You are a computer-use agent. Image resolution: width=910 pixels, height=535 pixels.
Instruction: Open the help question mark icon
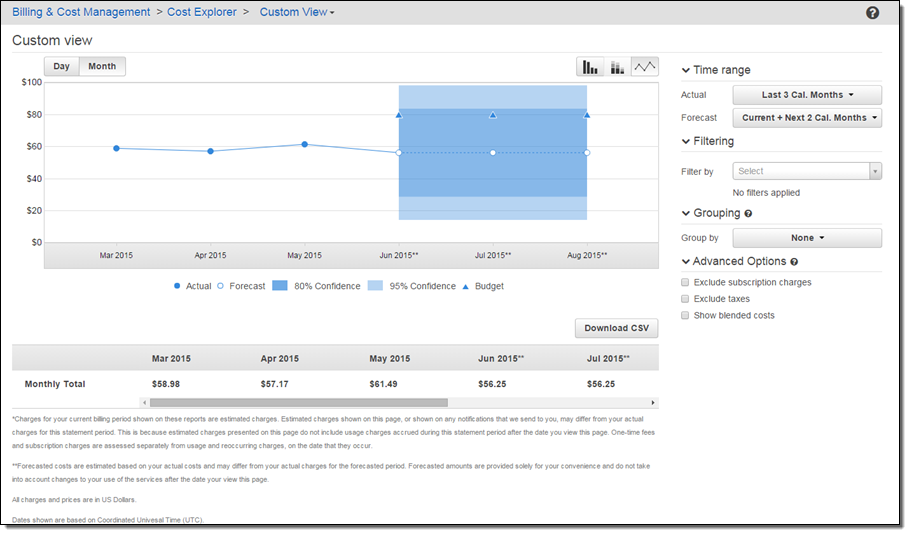[x=872, y=13]
